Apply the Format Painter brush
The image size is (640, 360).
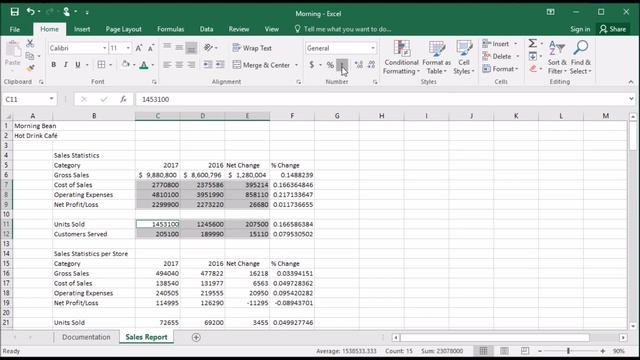pos(30,68)
